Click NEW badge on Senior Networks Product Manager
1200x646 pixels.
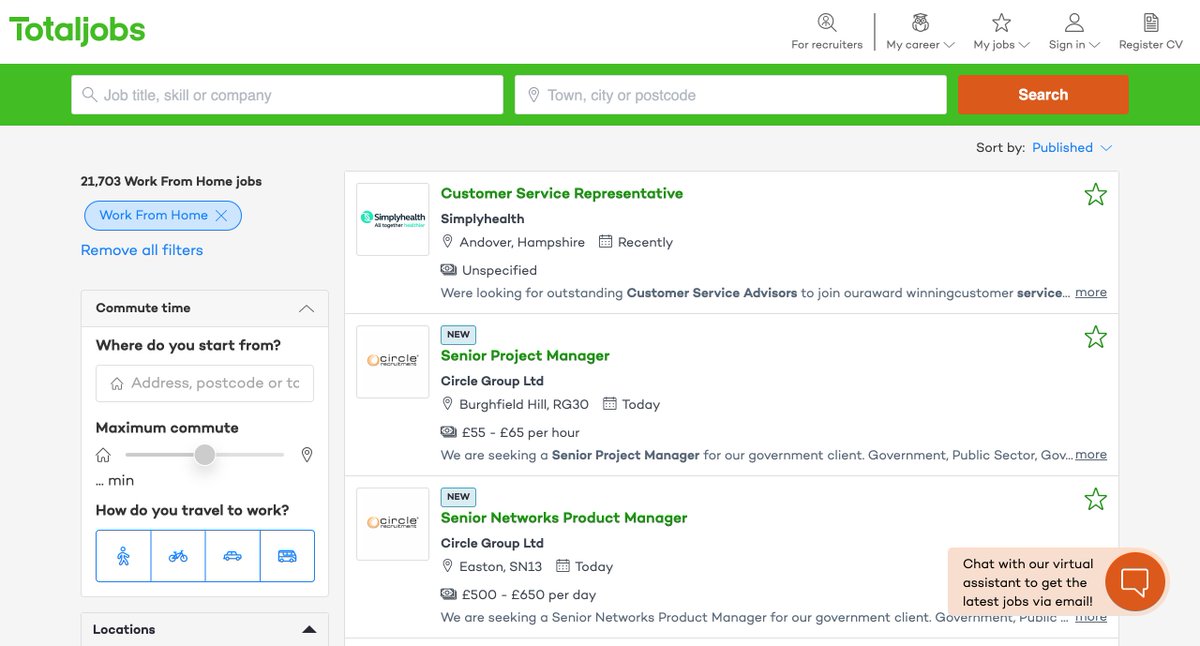(x=458, y=497)
